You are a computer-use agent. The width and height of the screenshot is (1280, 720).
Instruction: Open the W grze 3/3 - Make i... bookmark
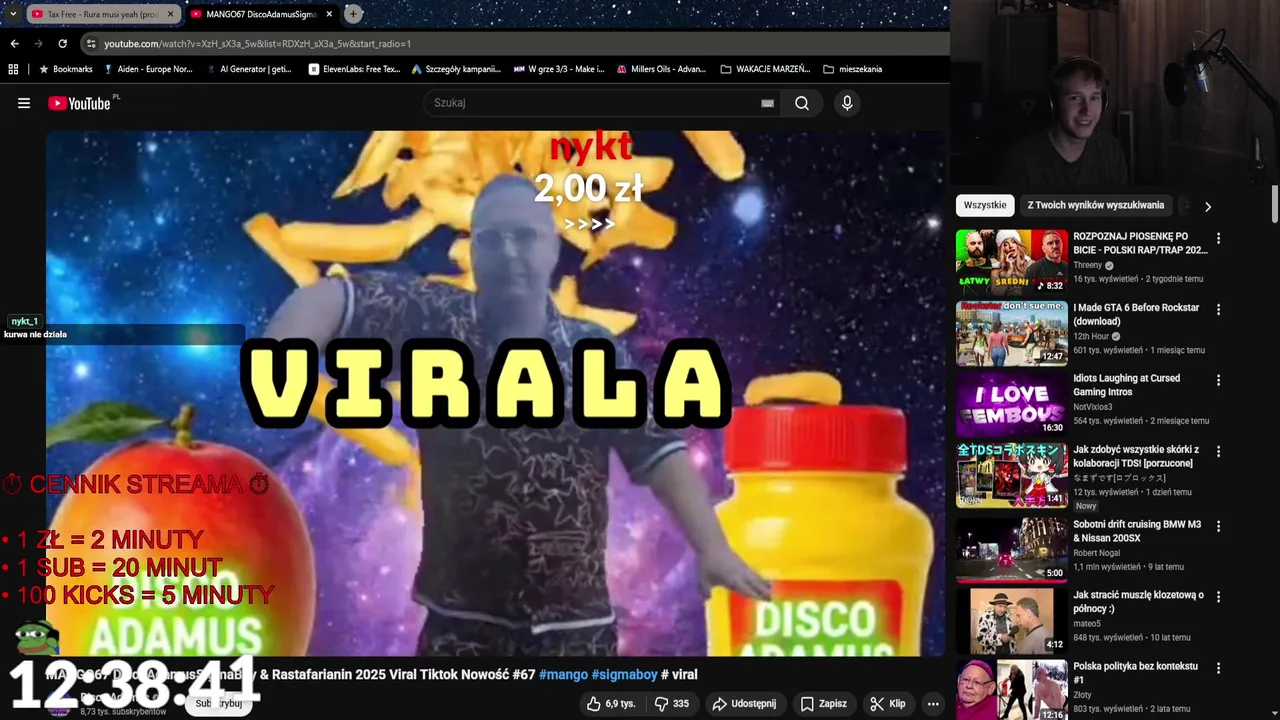point(559,69)
